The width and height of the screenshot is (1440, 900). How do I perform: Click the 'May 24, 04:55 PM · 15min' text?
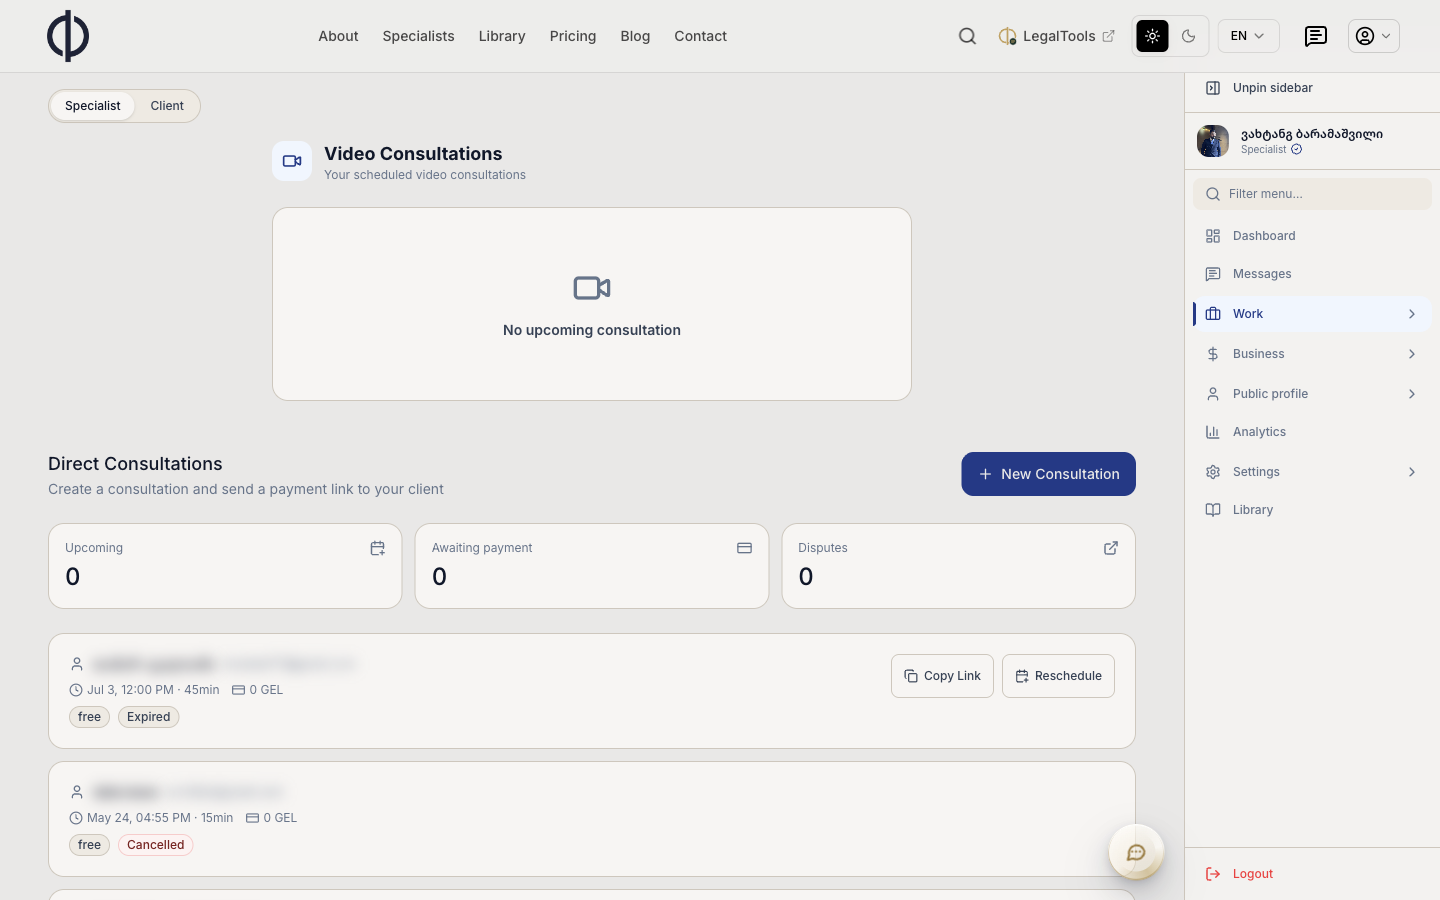[x=160, y=818]
